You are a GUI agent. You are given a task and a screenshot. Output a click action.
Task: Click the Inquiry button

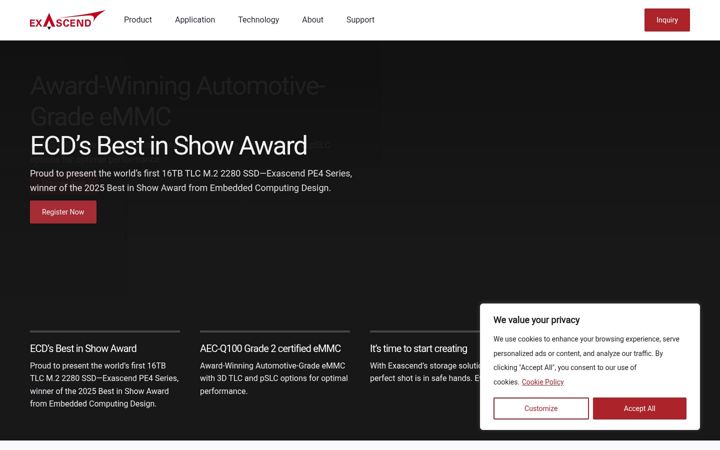667,20
